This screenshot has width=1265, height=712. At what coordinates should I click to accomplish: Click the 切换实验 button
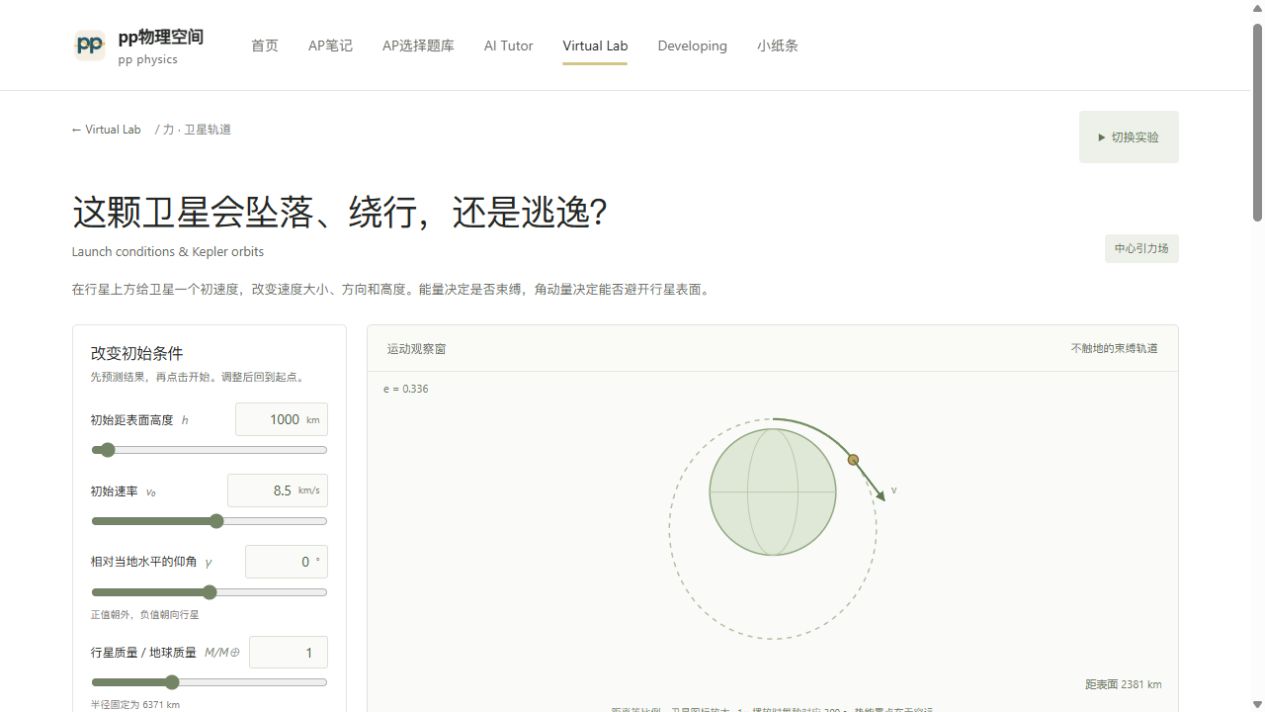[1128, 137]
